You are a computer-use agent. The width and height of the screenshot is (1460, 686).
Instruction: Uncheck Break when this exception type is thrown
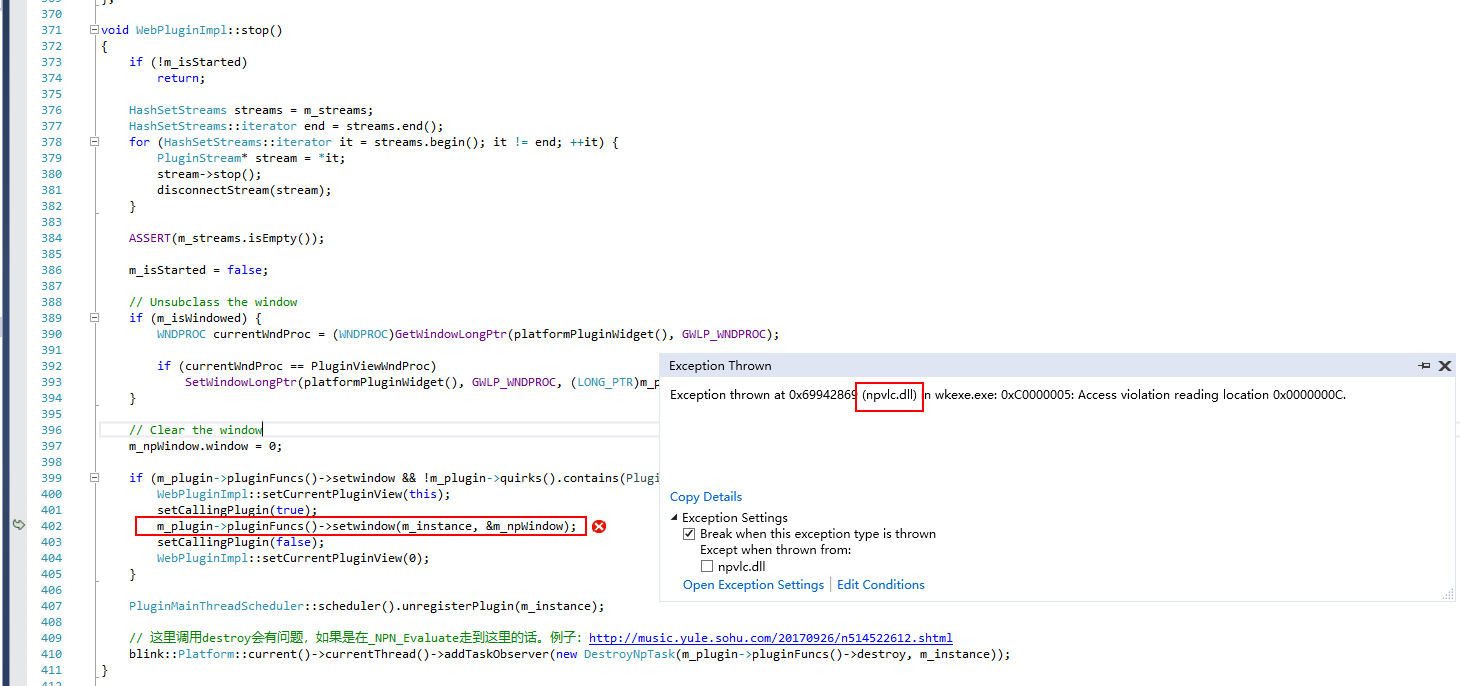coord(689,533)
